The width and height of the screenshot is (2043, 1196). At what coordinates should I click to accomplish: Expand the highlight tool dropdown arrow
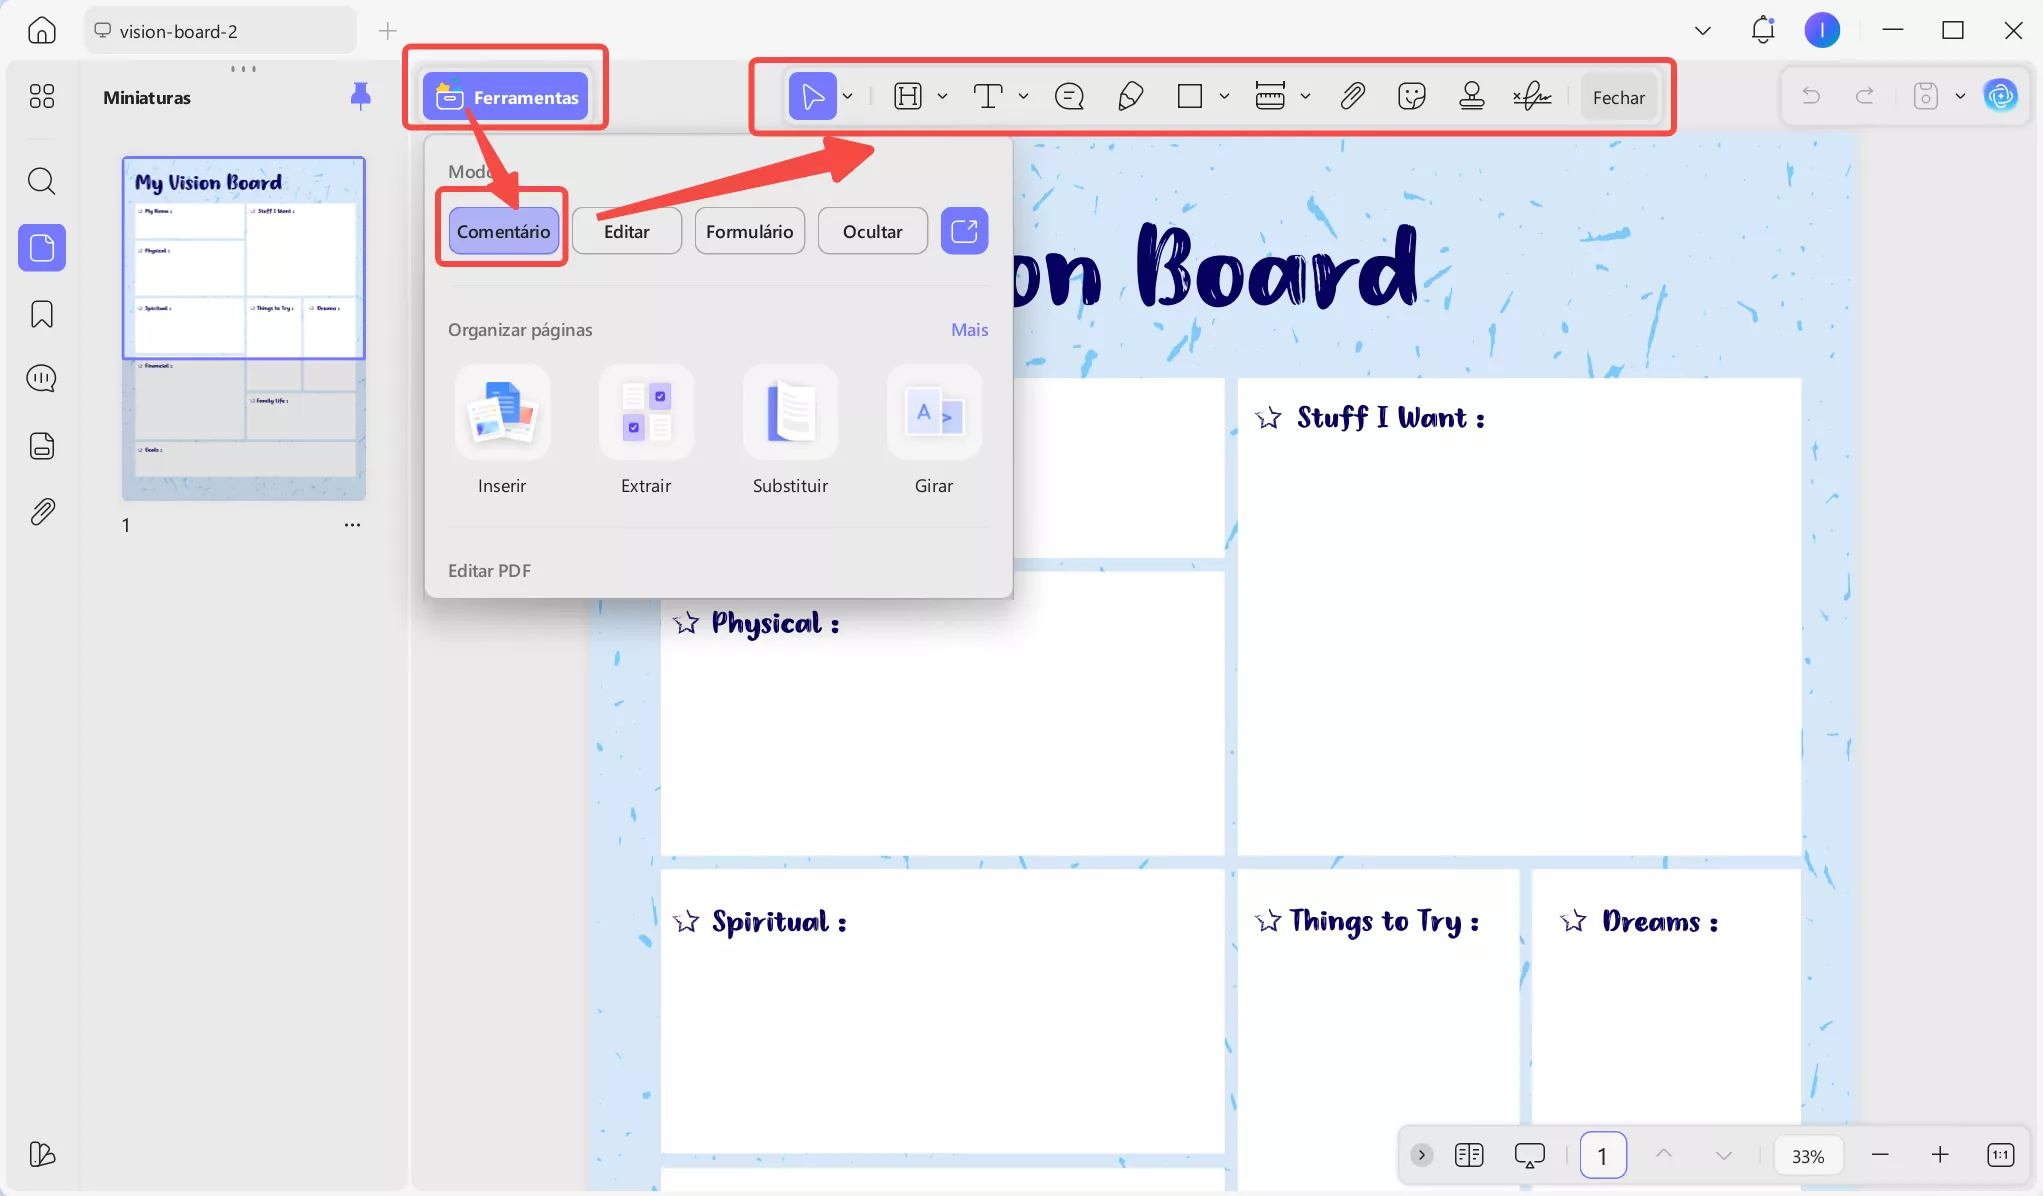coord(942,97)
